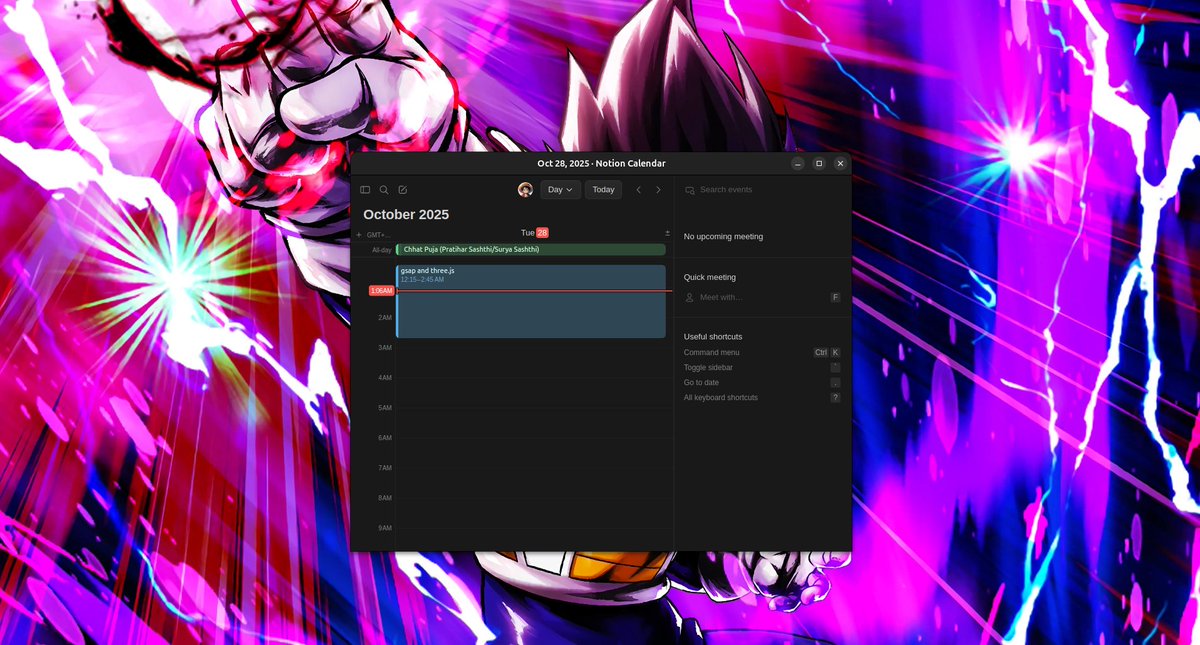Image resolution: width=1200 pixels, height=645 pixels.
Task: Click the 6AM time label
Action: pyautogui.click(x=385, y=438)
